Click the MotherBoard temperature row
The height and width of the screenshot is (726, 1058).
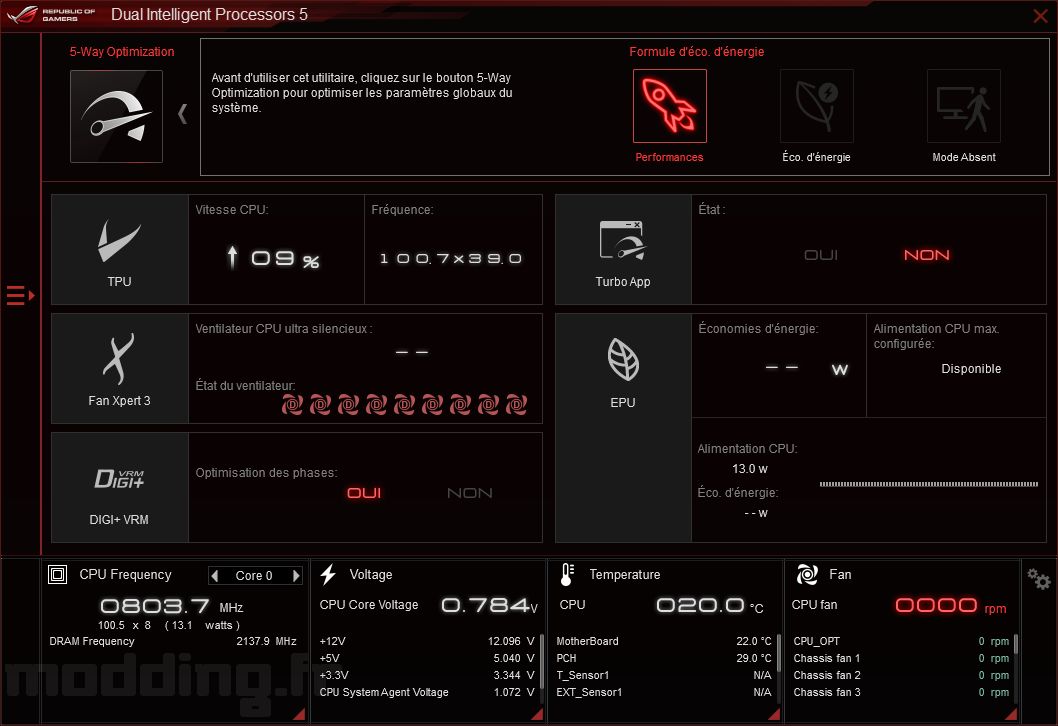(663, 641)
